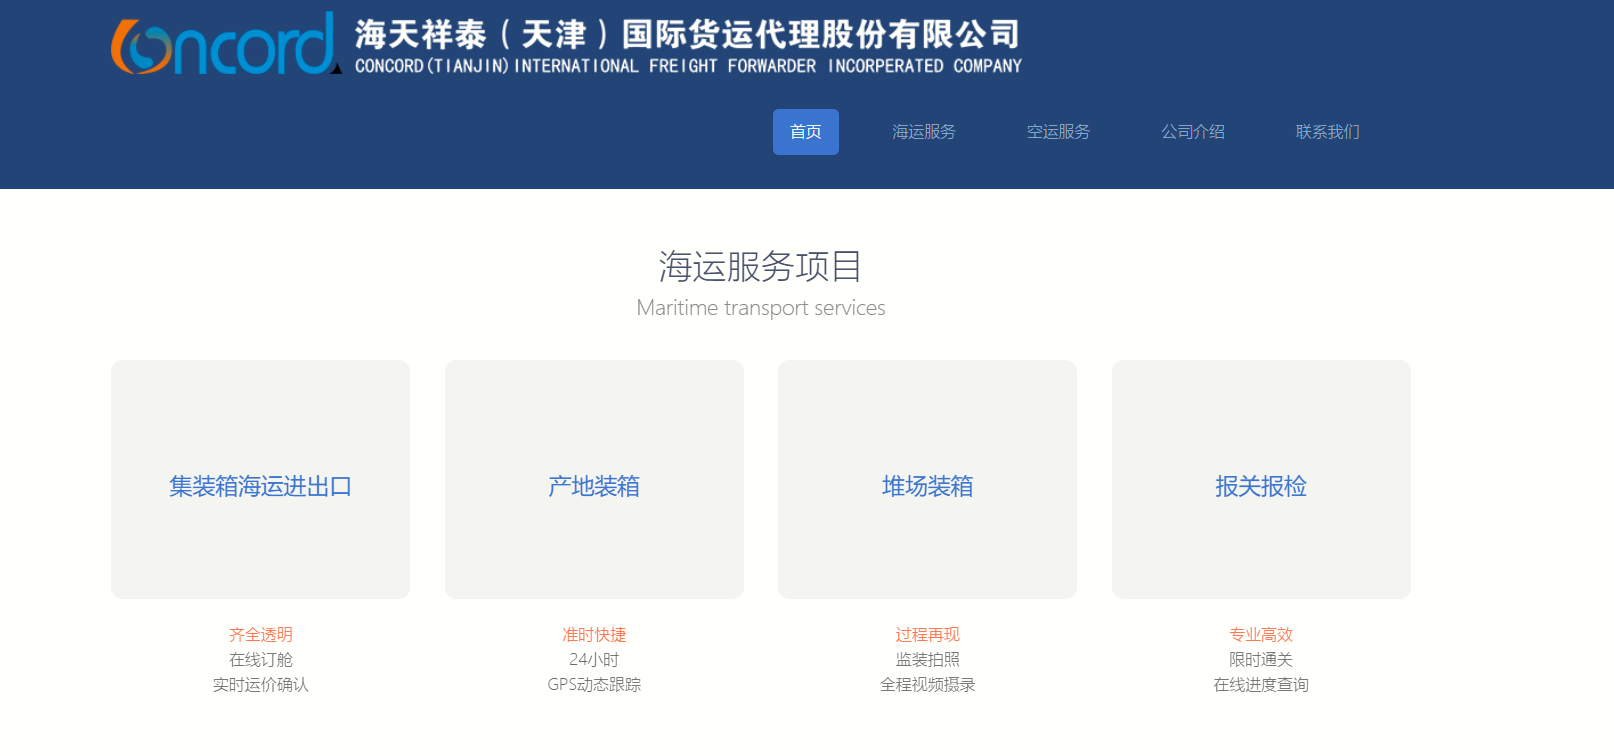Image resolution: width=1614 pixels, height=756 pixels.
Task: Open the 堆场装箱 service card
Action: 927,480
